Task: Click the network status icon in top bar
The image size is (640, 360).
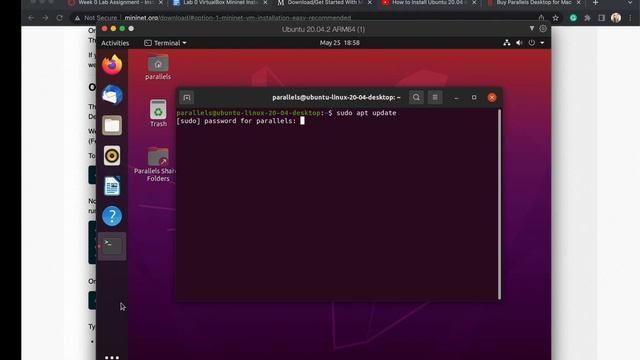Action: coord(507,42)
